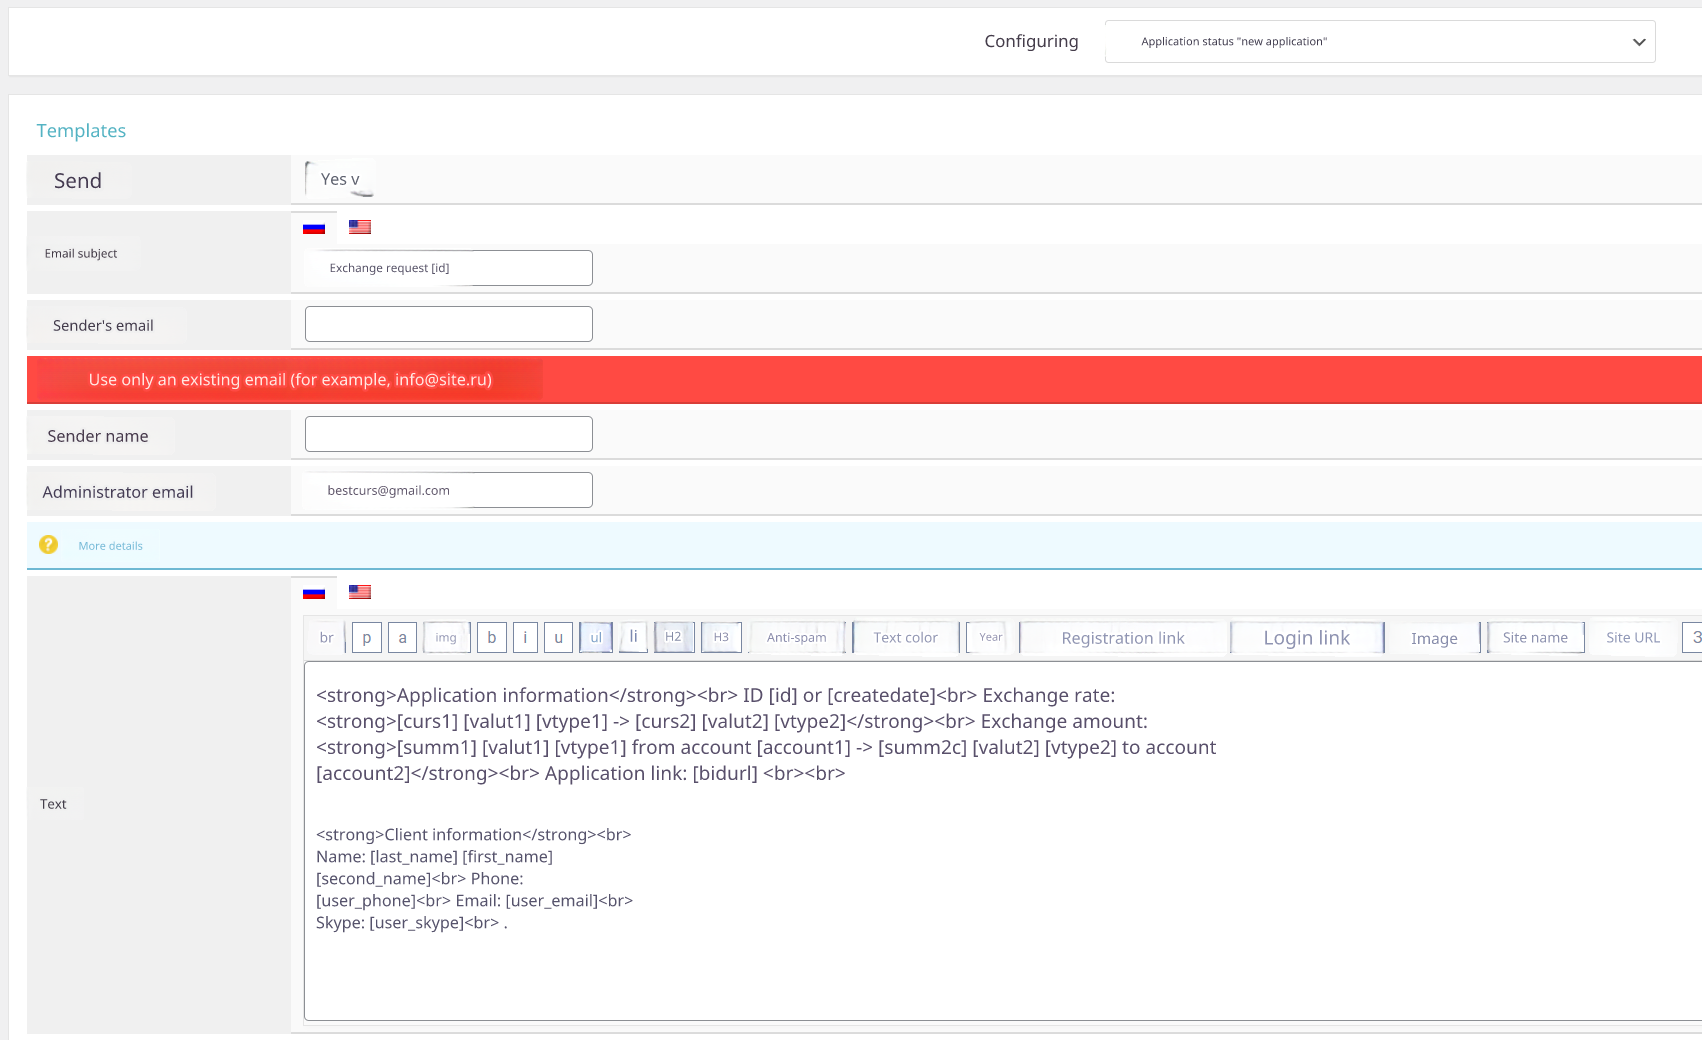1702x1040 pixels.
Task: Open the Send Yes dropdown
Action: (x=340, y=180)
